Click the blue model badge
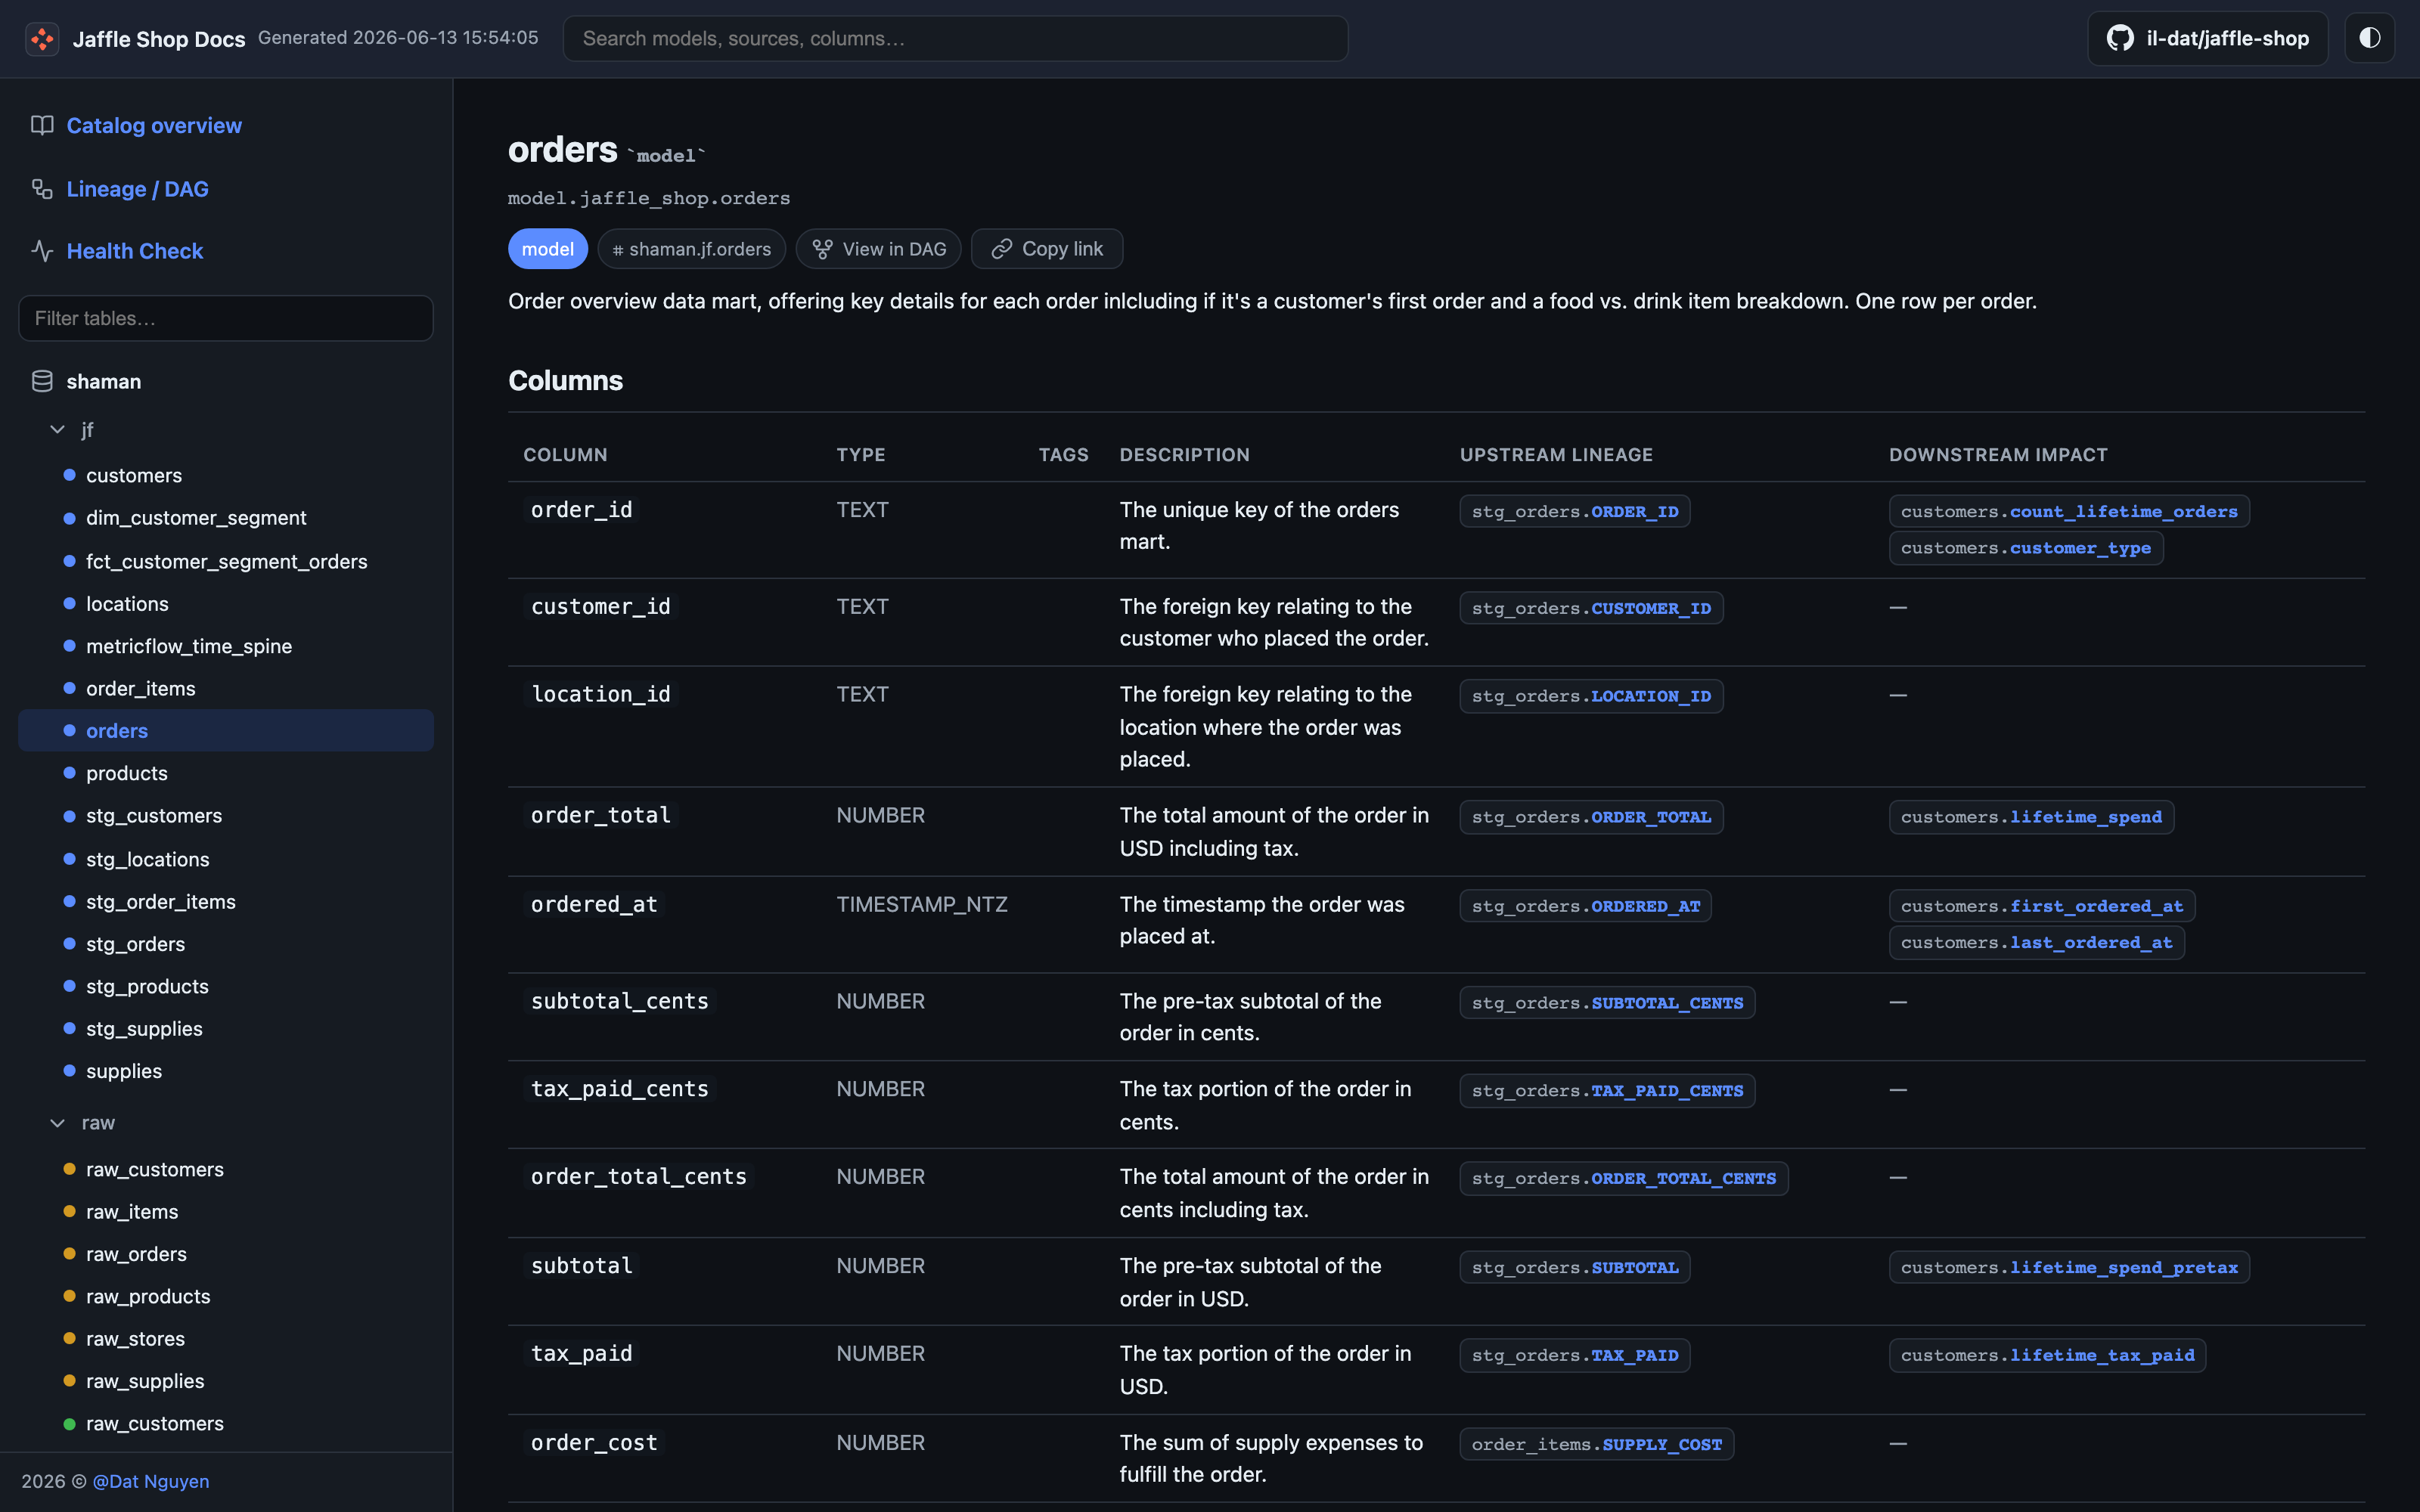 click(x=548, y=249)
